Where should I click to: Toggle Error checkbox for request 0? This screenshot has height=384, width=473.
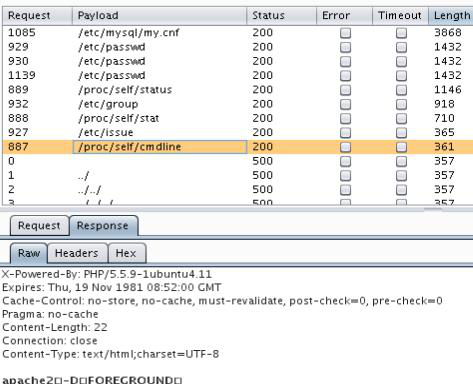pos(345,162)
